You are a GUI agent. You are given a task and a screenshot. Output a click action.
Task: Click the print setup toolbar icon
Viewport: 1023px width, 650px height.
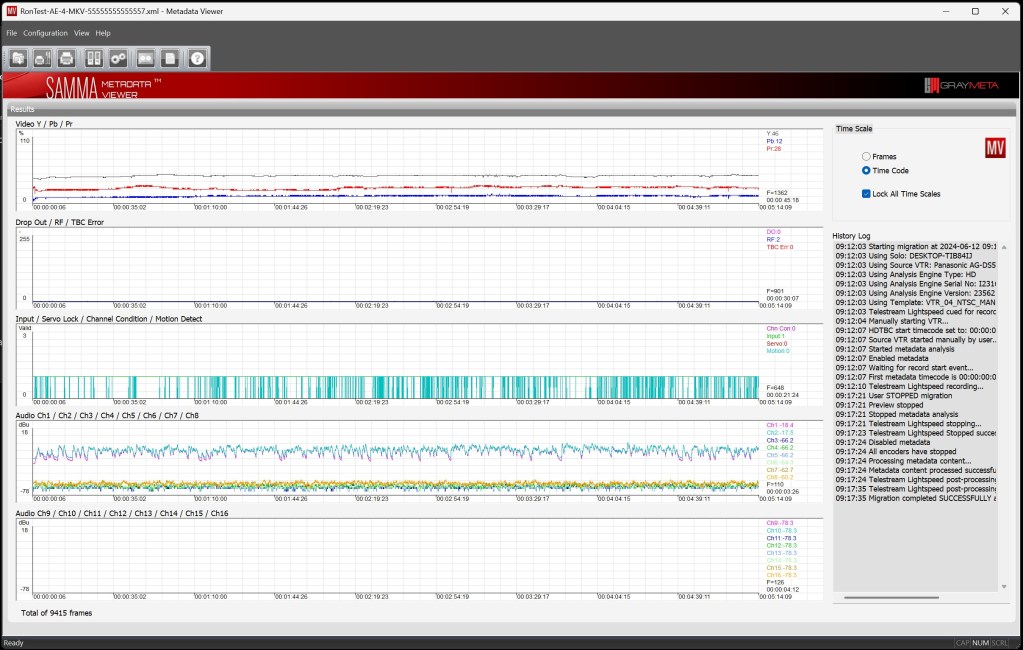[x=42, y=58]
